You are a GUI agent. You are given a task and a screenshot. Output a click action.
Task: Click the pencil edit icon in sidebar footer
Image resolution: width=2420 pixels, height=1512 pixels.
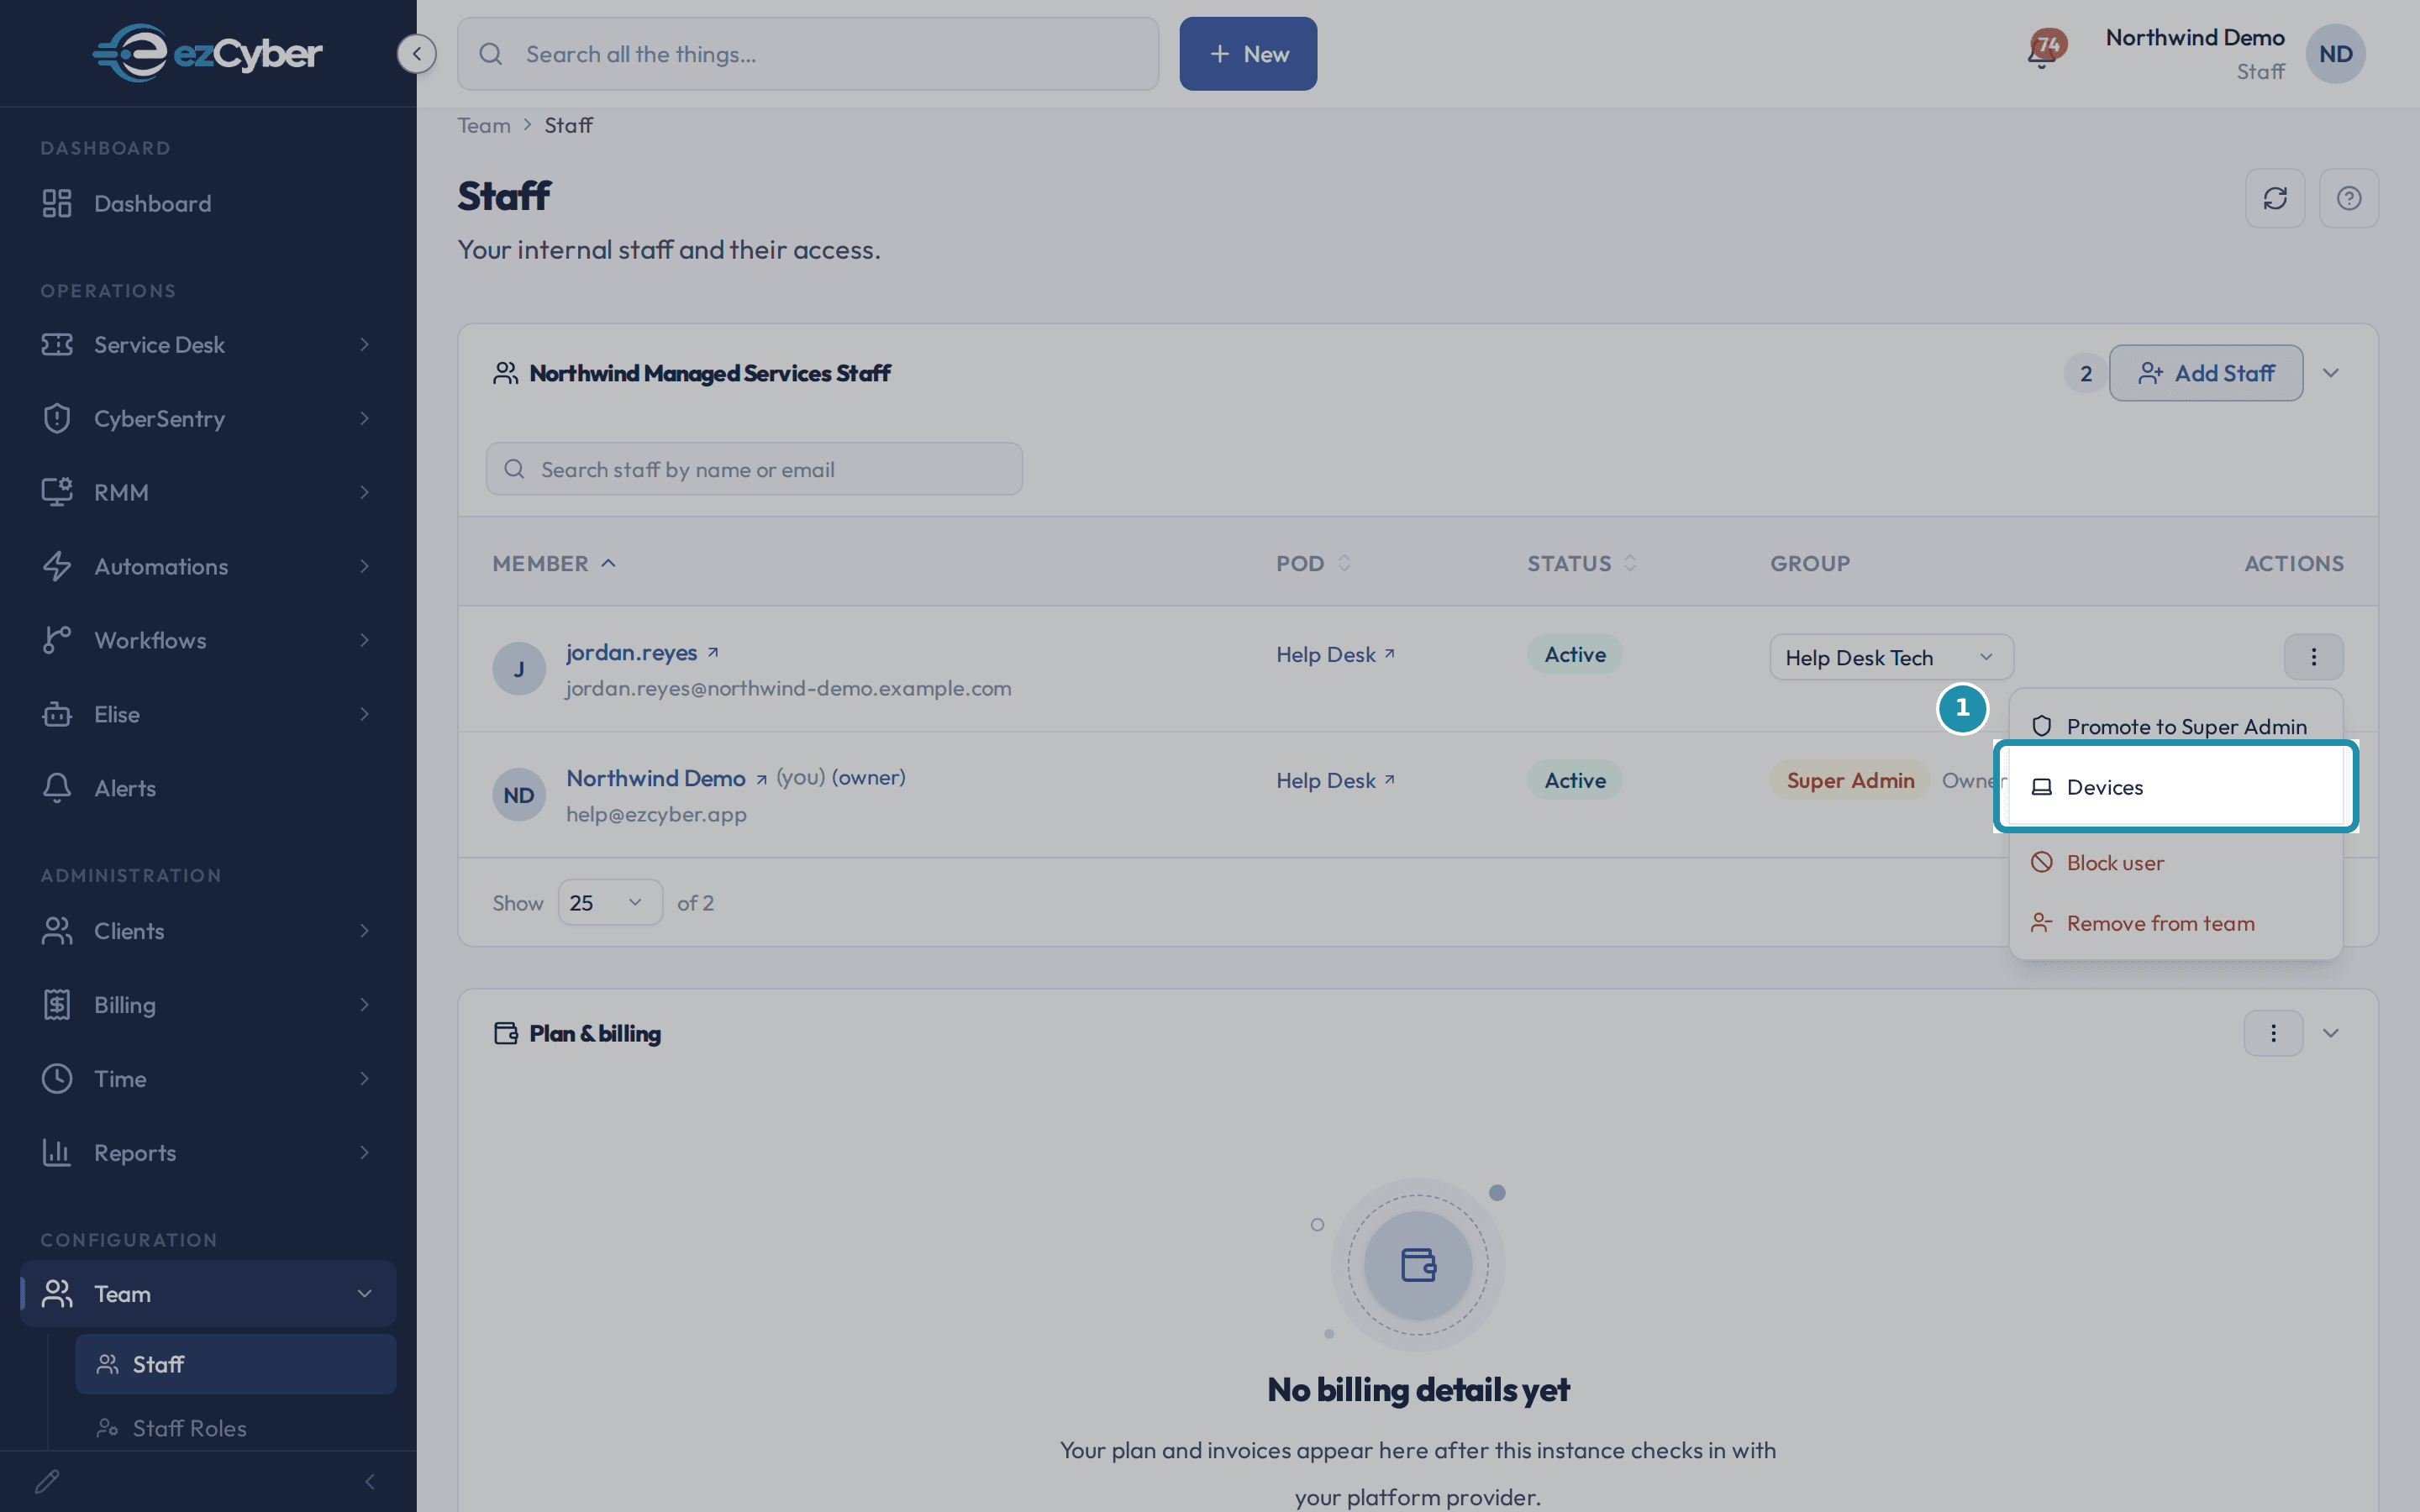tap(47, 1481)
